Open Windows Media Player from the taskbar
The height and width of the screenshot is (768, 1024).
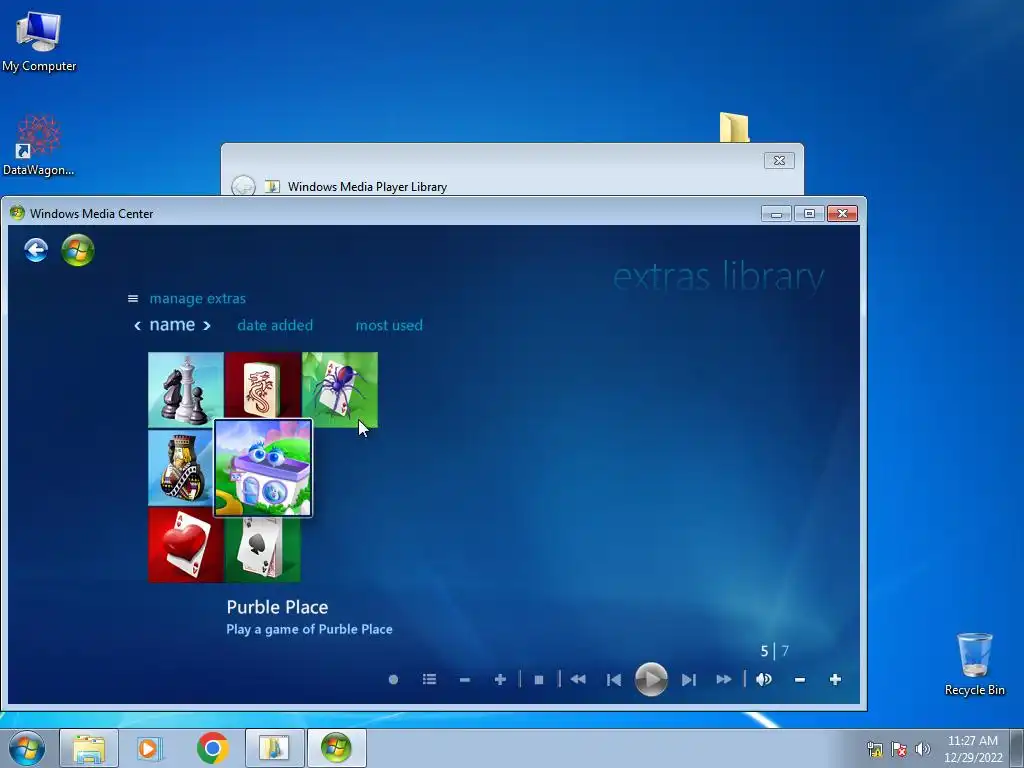pyautogui.click(x=150, y=748)
